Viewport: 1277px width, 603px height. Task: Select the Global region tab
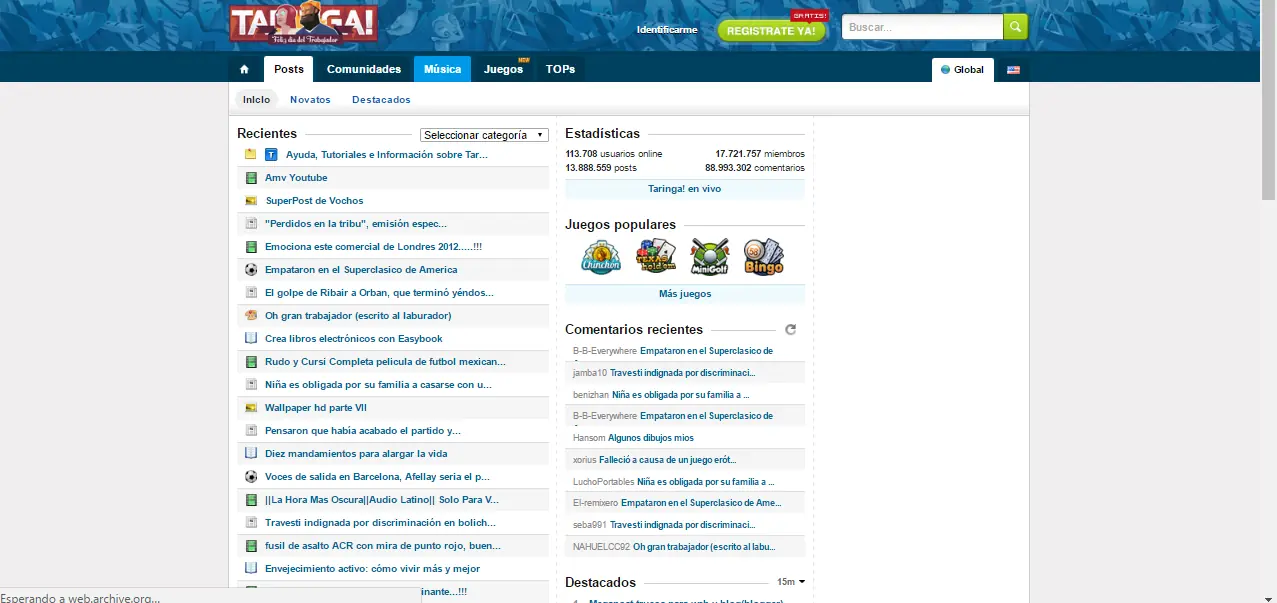click(x=963, y=70)
